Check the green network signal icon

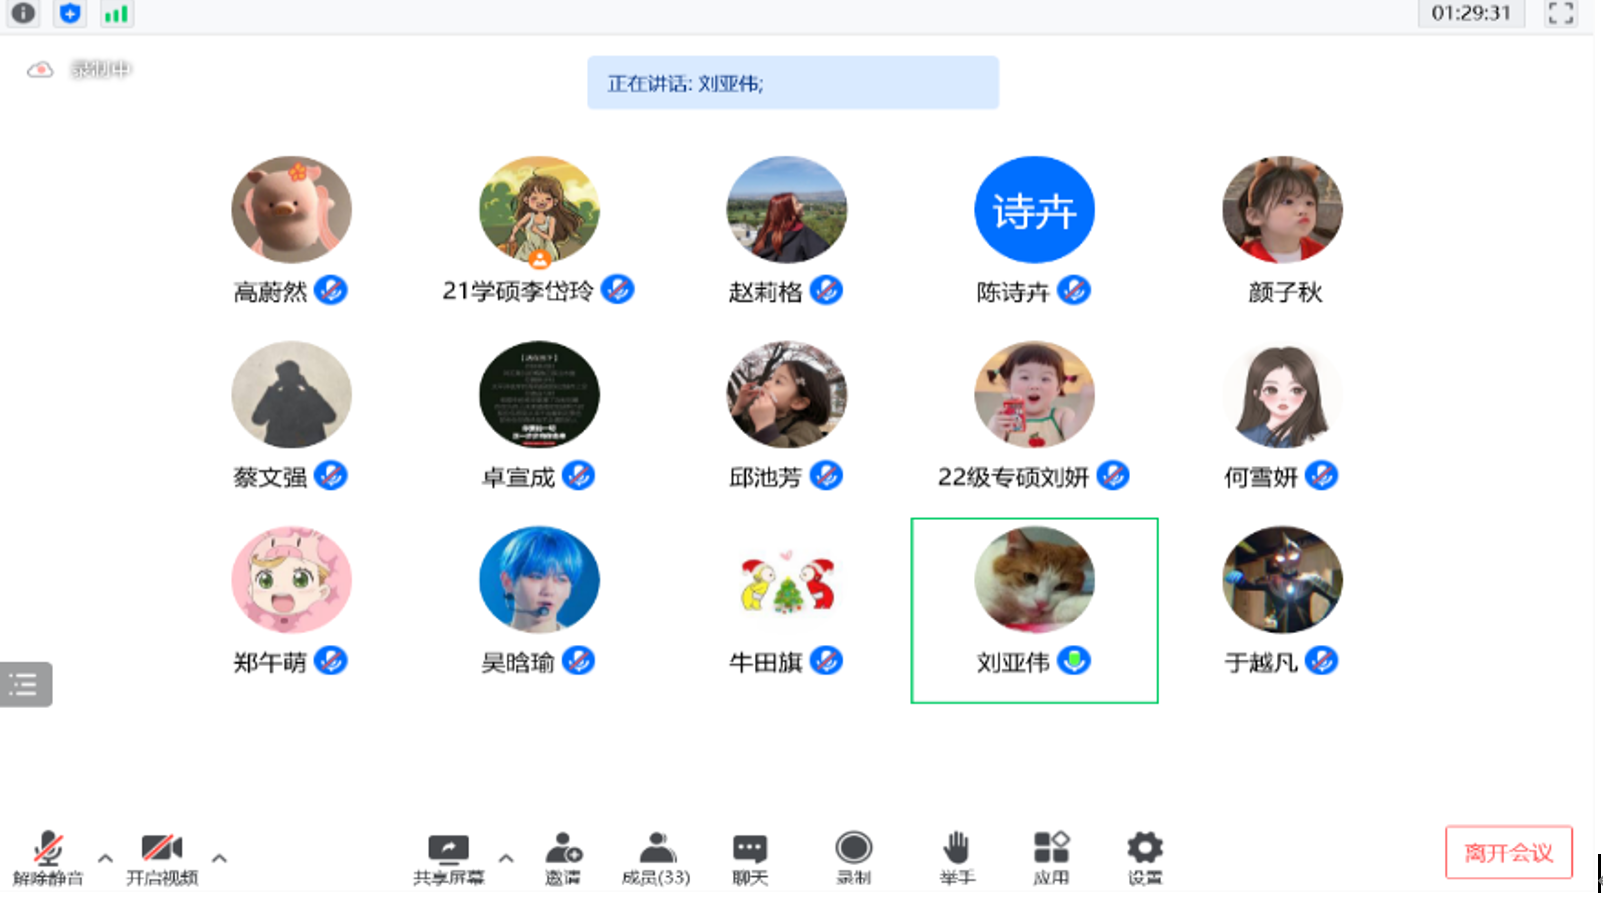[116, 13]
